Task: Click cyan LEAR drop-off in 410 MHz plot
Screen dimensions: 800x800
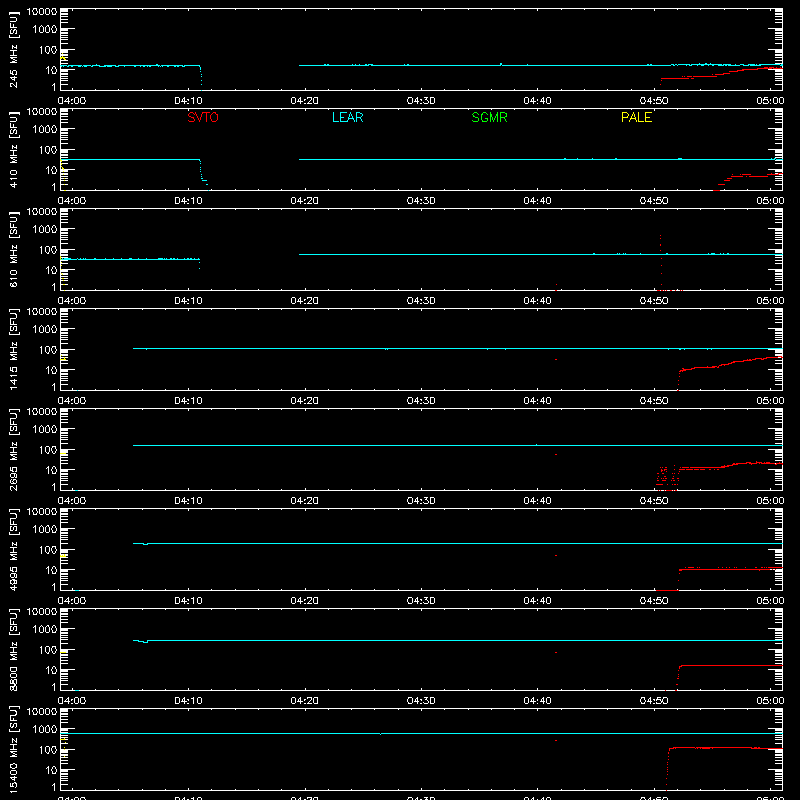Action: [x=203, y=174]
